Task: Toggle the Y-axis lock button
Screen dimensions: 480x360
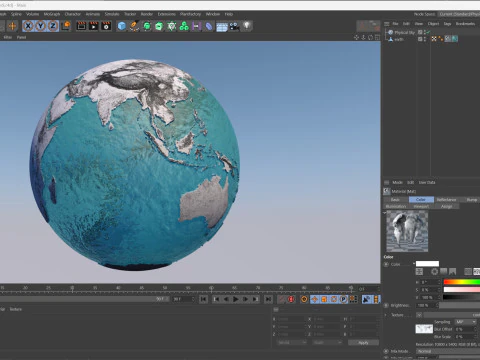Action: pos(41,26)
